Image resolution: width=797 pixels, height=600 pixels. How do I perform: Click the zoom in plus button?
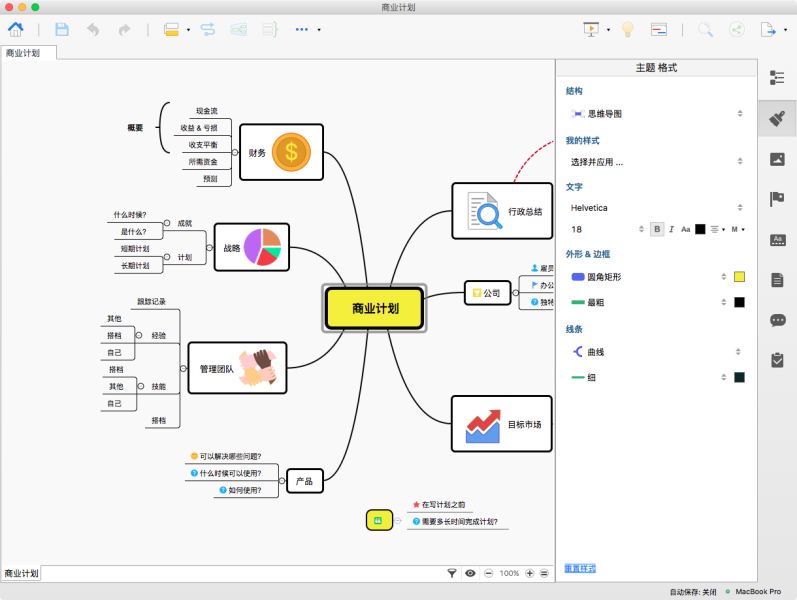tap(530, 573)
